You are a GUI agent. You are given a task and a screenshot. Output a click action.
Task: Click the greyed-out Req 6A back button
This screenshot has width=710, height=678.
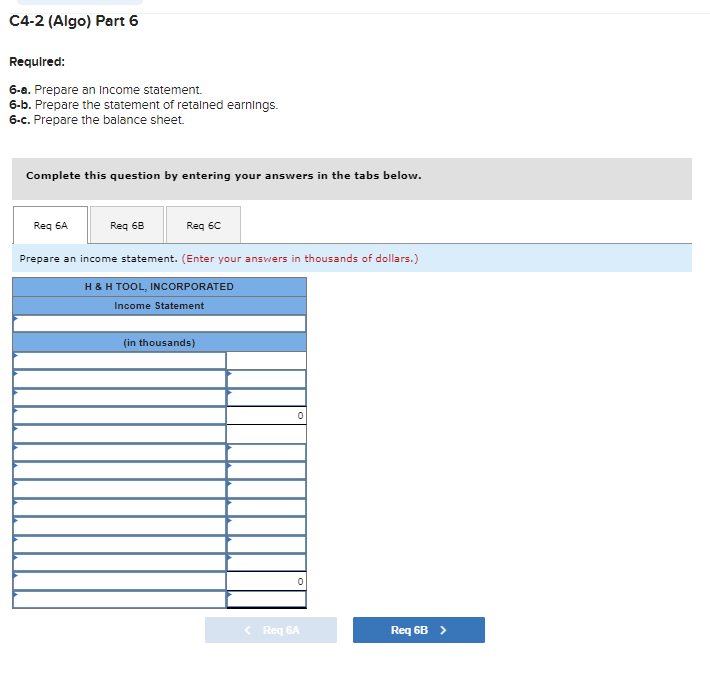click(x=271, y=630)
